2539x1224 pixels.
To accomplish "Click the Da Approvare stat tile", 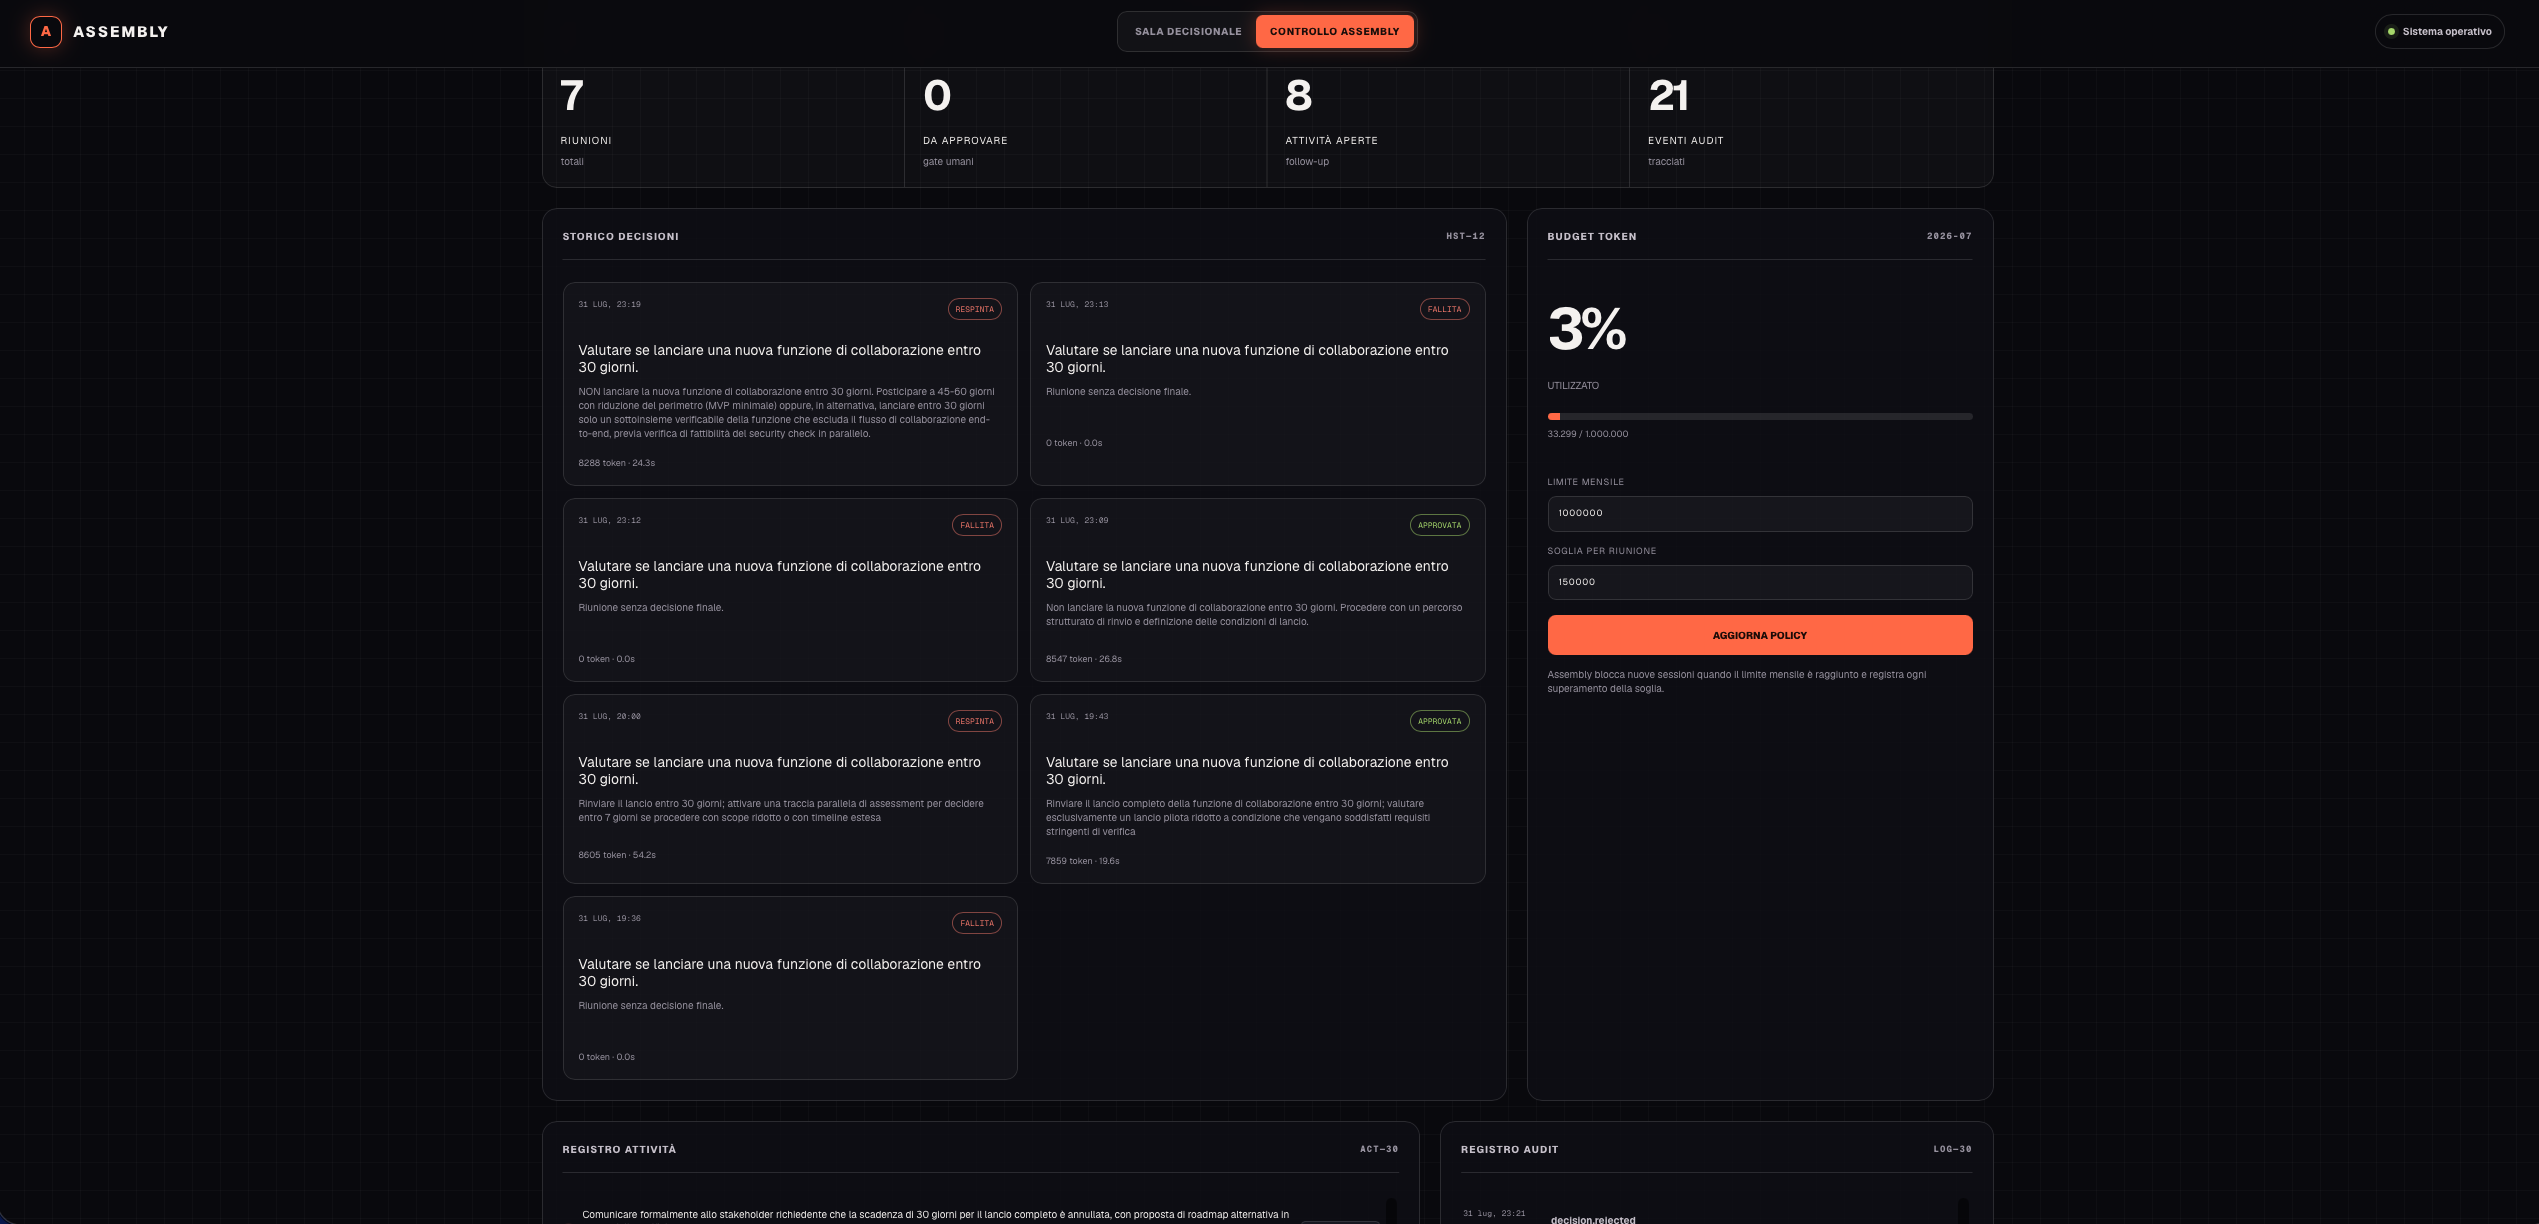I will pyautogui.click(x=1085, y=127).
